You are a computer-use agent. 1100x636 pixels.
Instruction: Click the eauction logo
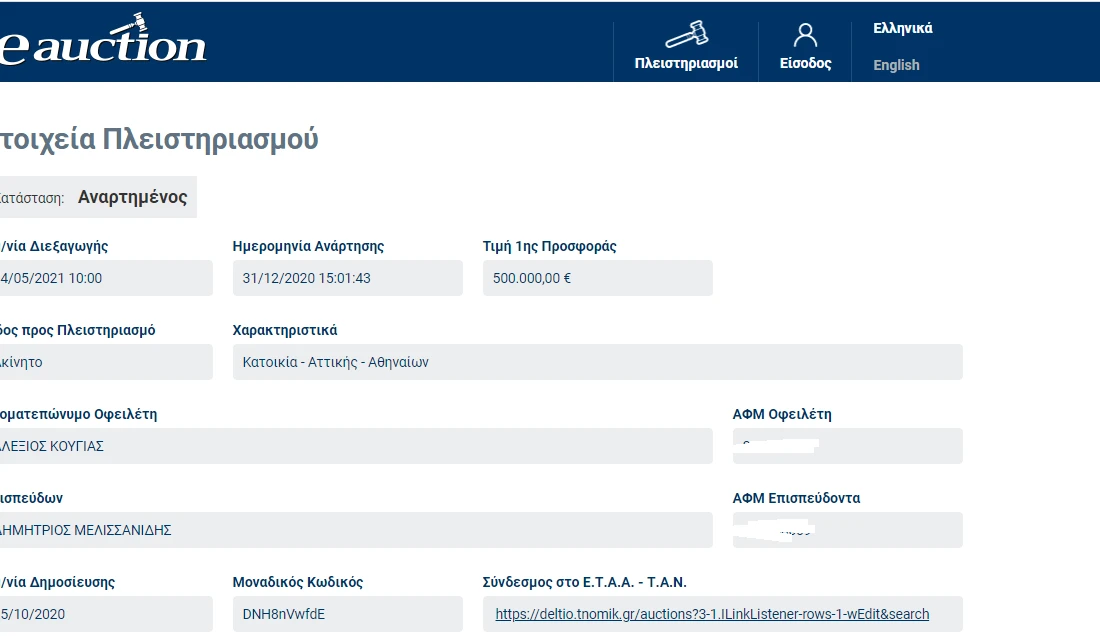(x=103, y=44)
